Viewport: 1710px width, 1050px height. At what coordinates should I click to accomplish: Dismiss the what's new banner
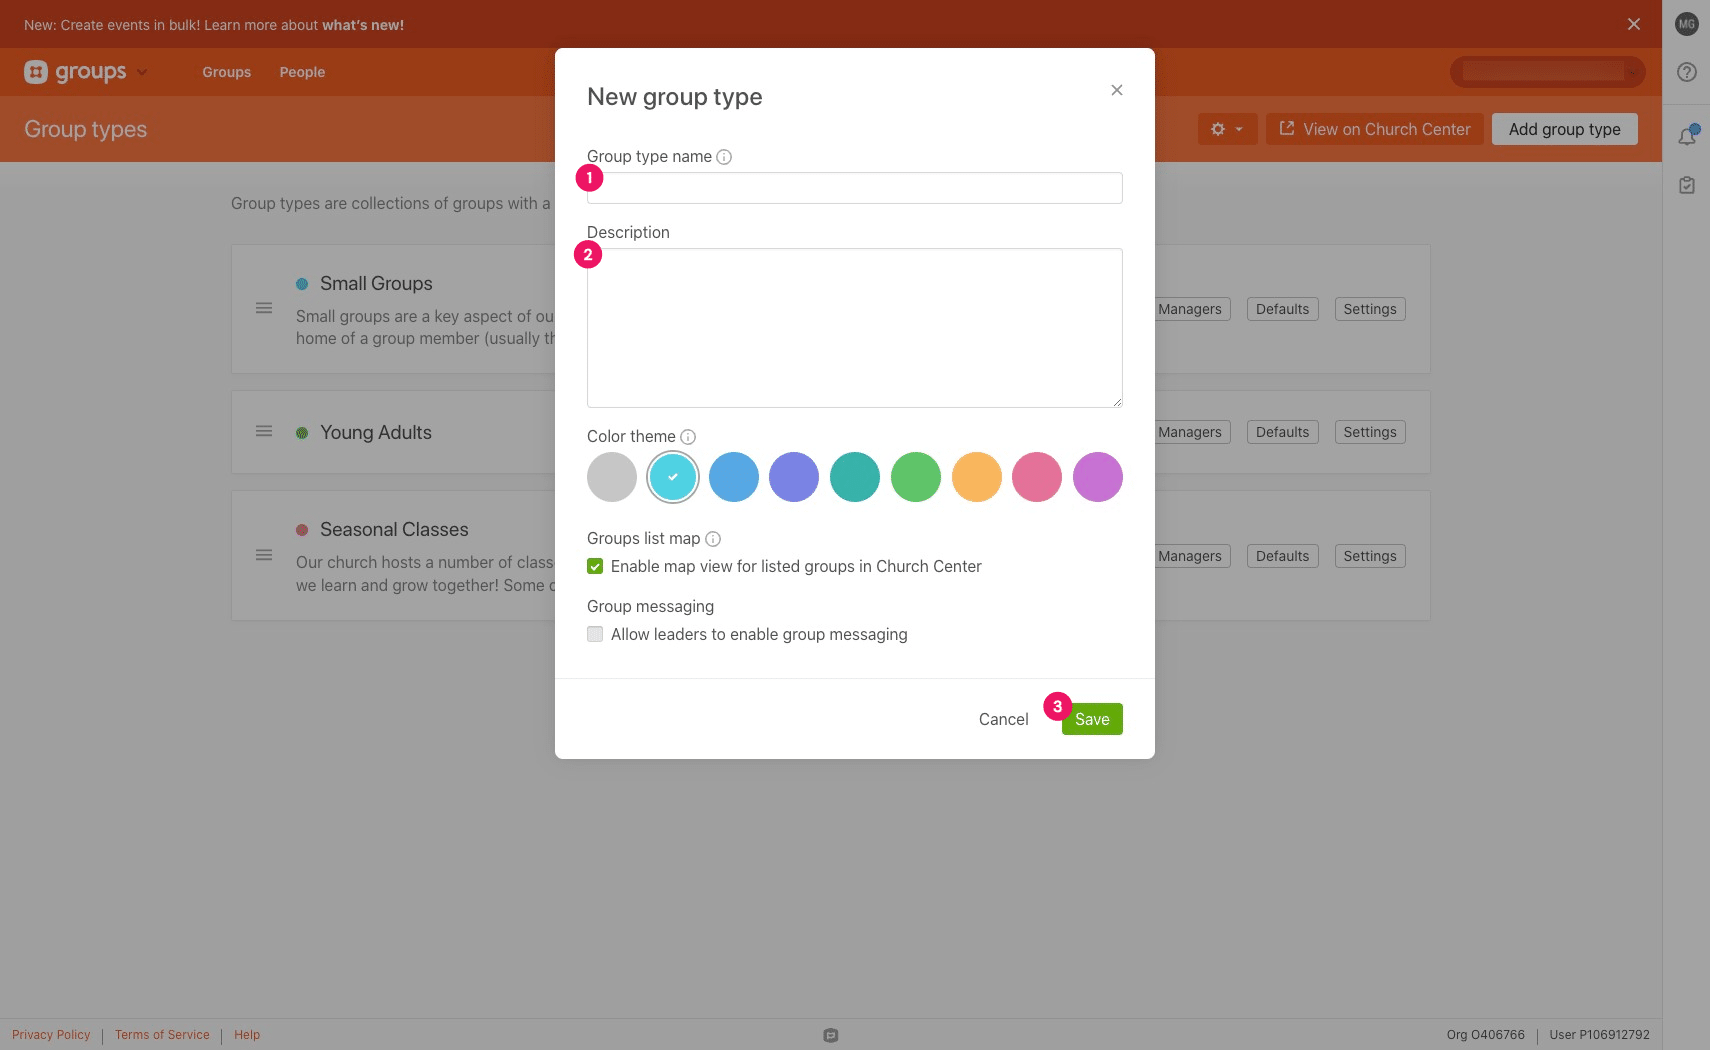1634,24
